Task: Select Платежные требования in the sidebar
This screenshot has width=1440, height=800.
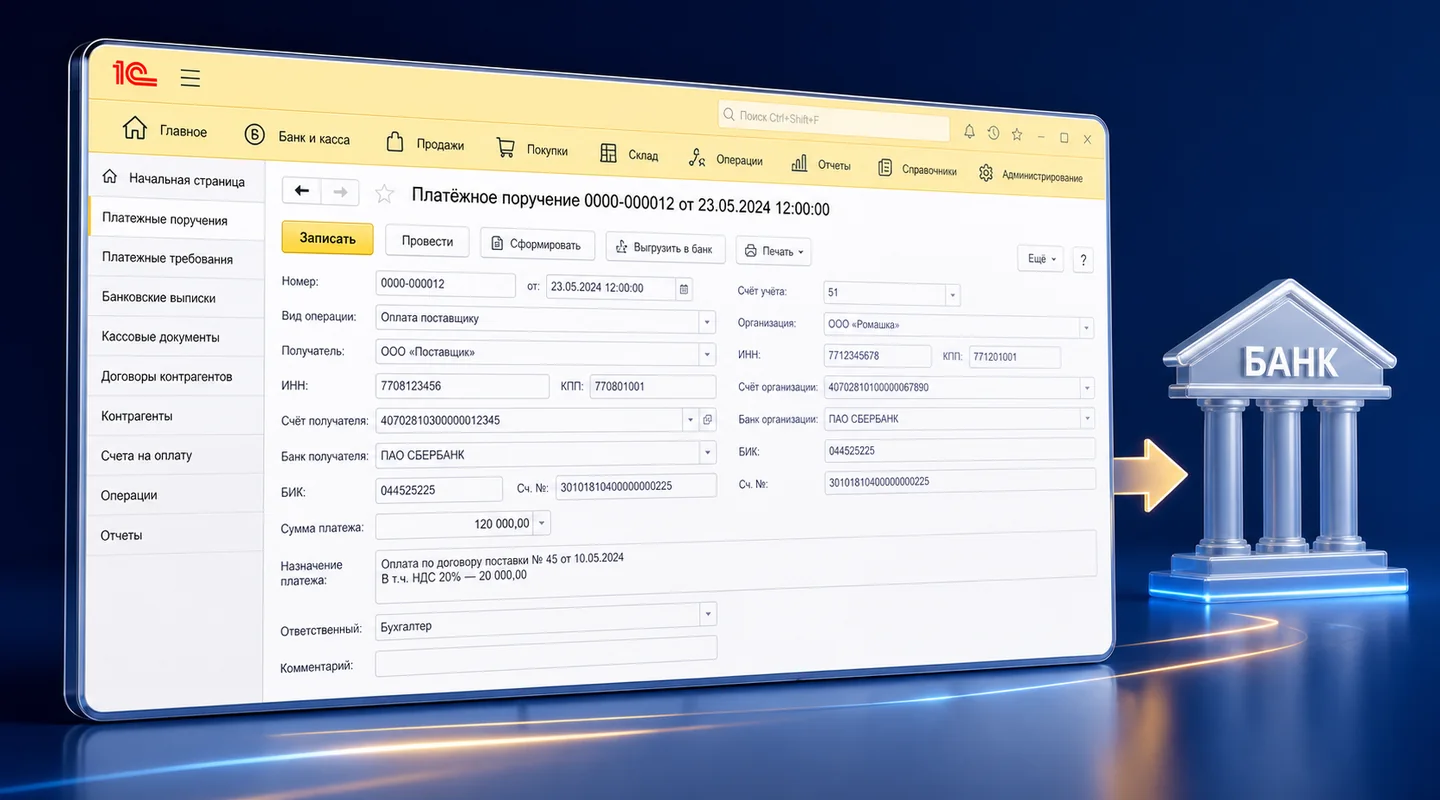Action: 175,258
